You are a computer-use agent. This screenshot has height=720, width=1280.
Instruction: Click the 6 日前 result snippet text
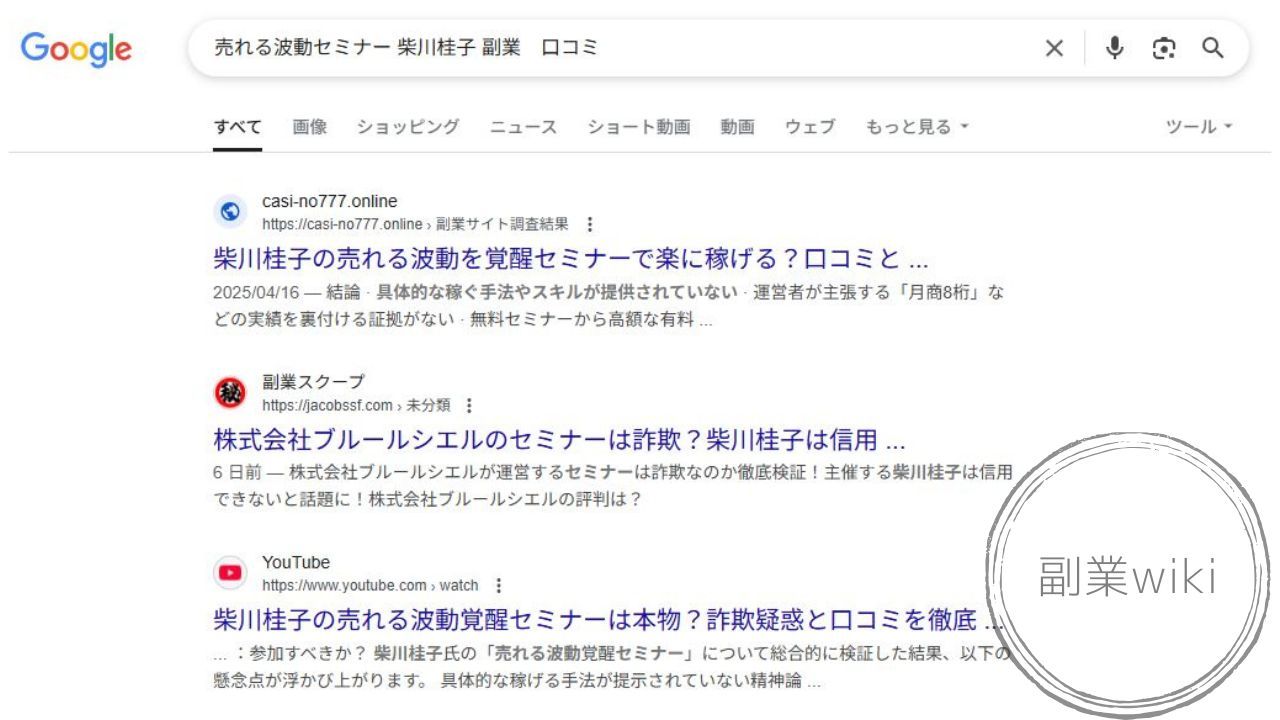[613, 485]
